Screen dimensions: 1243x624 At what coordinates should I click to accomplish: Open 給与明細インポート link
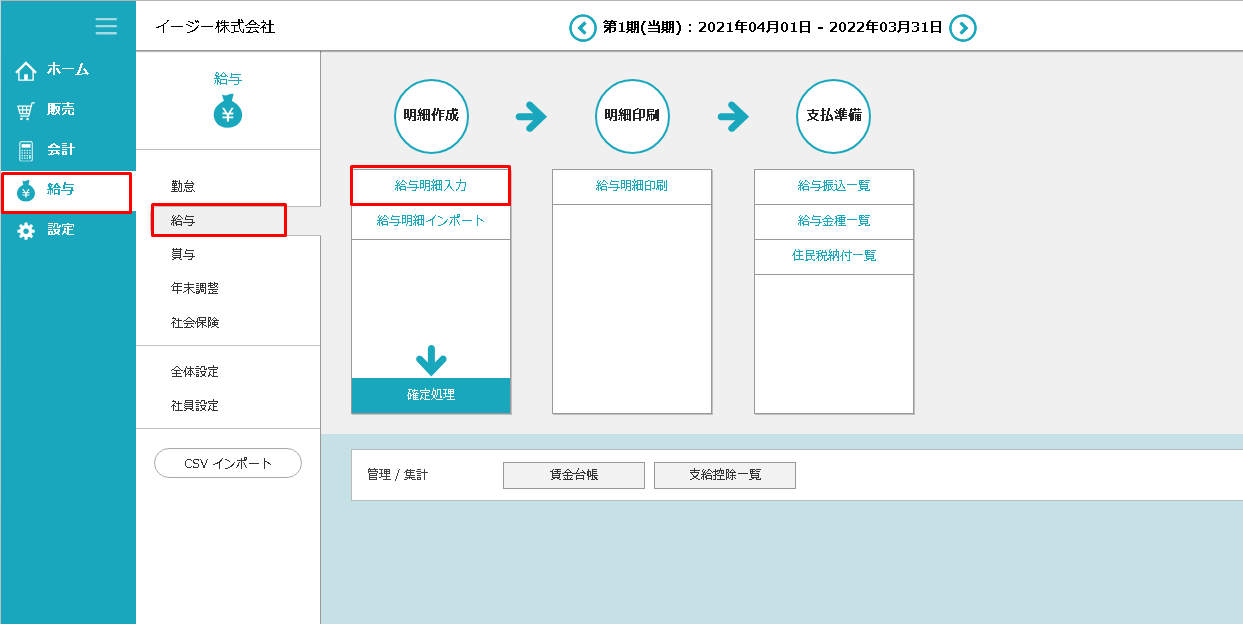(431, 221)
